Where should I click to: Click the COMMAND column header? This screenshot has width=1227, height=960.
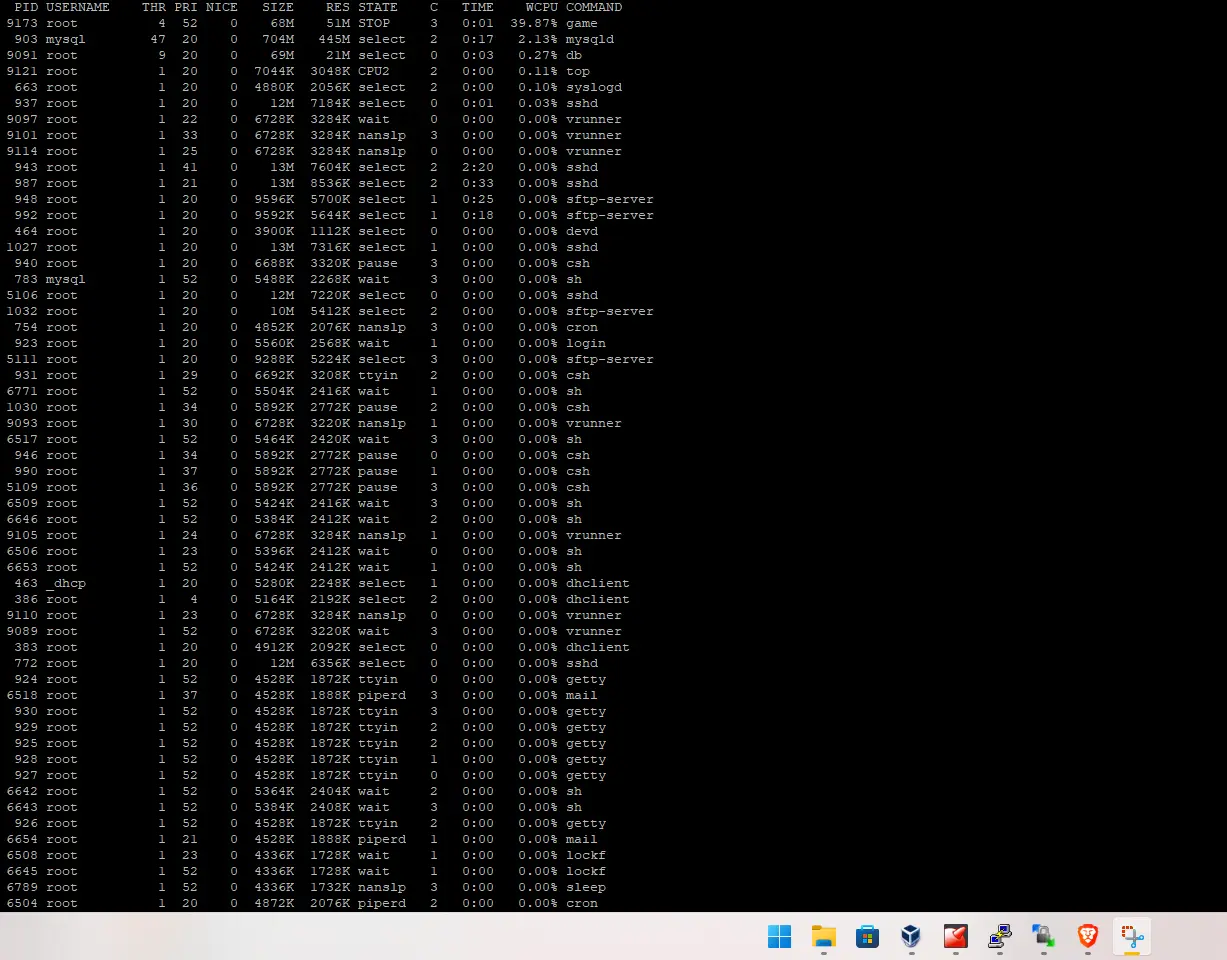594,7
